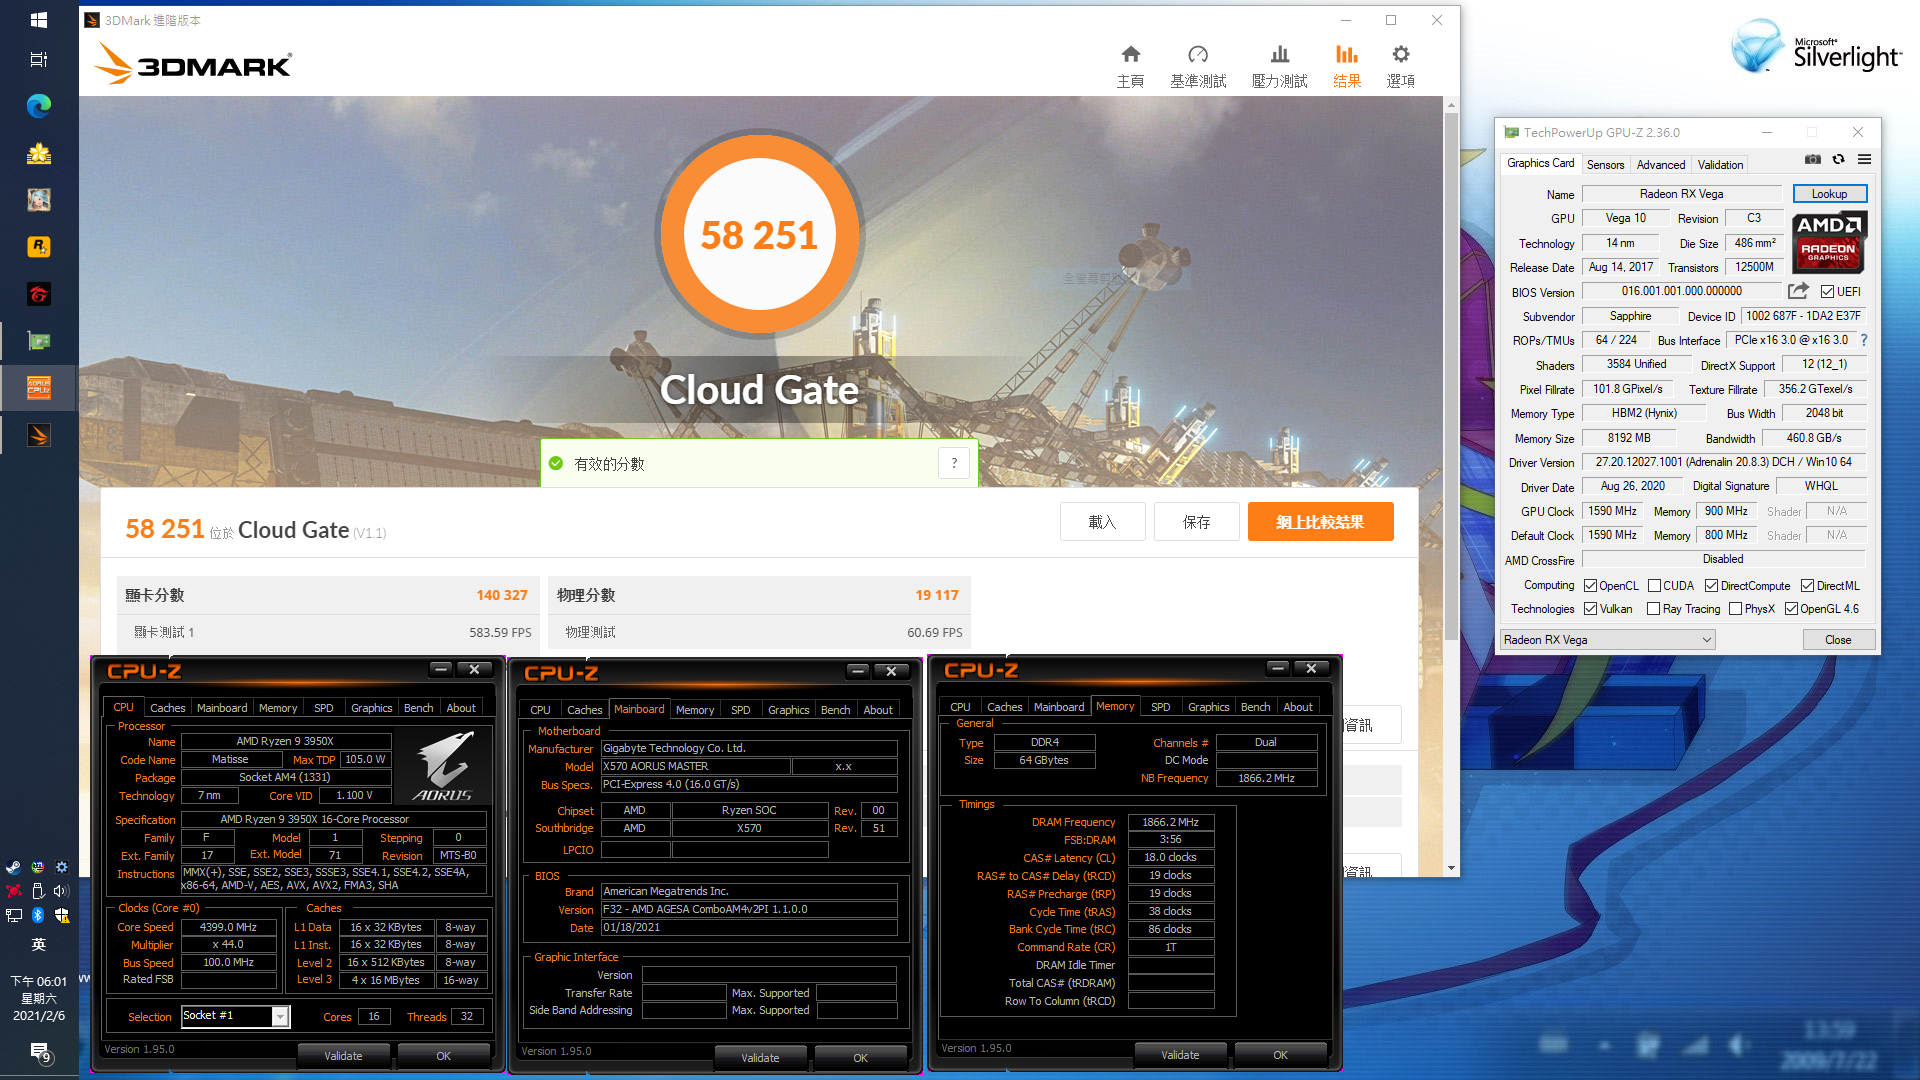Open the Stress Tests (壓力測試) icon
The height and width of the screenshot is (1080, 1920).
point(1279,54)
